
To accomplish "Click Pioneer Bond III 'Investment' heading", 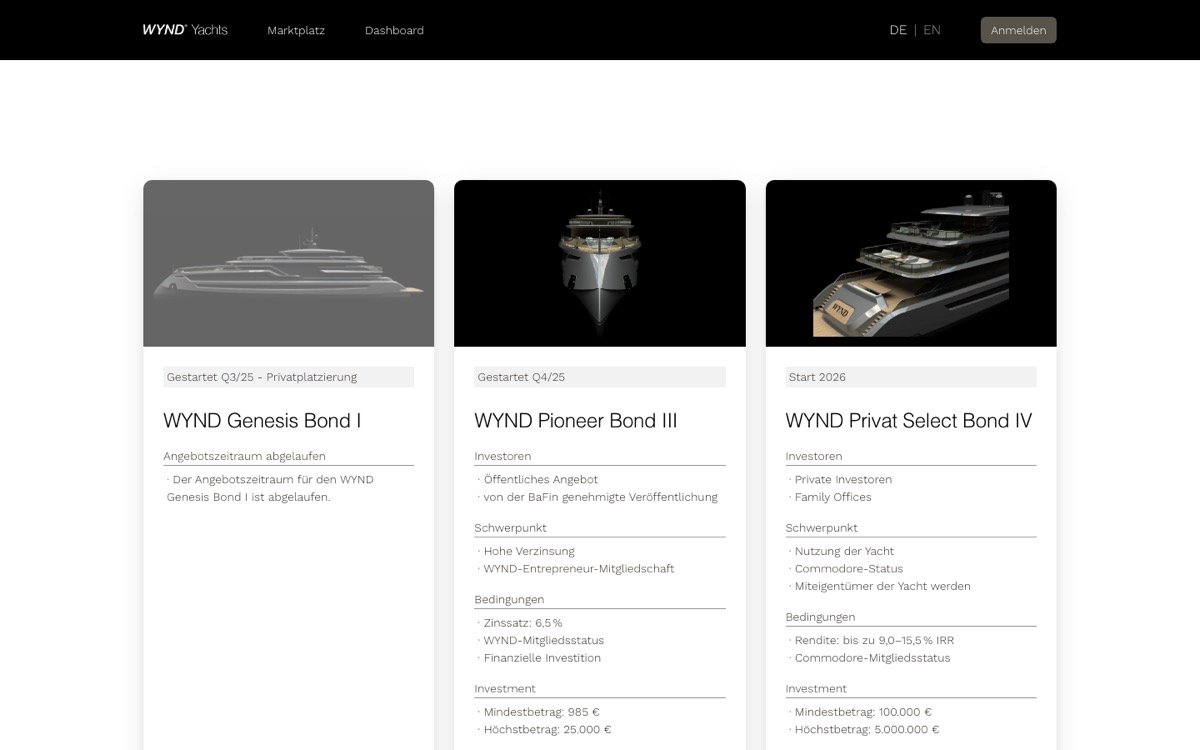I will pyautogui.click(x=505, y=689).
